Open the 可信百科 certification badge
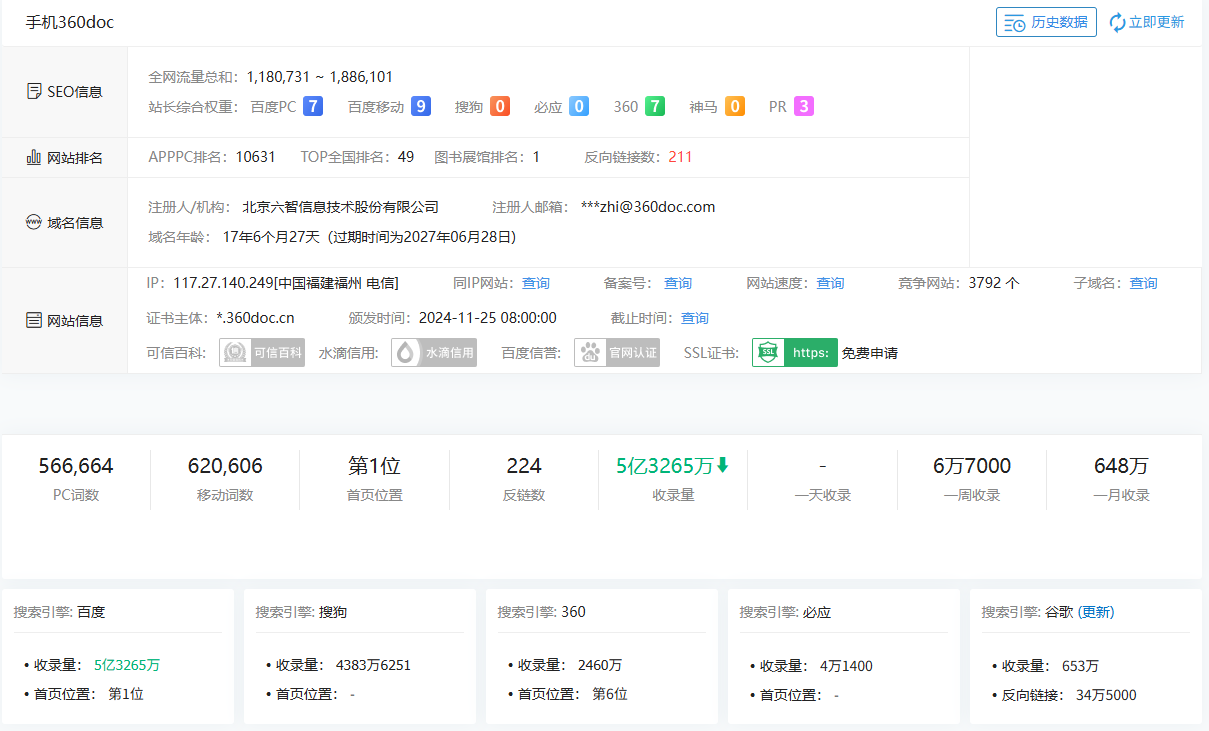The image size is (1209, 731). coord(262,353)
